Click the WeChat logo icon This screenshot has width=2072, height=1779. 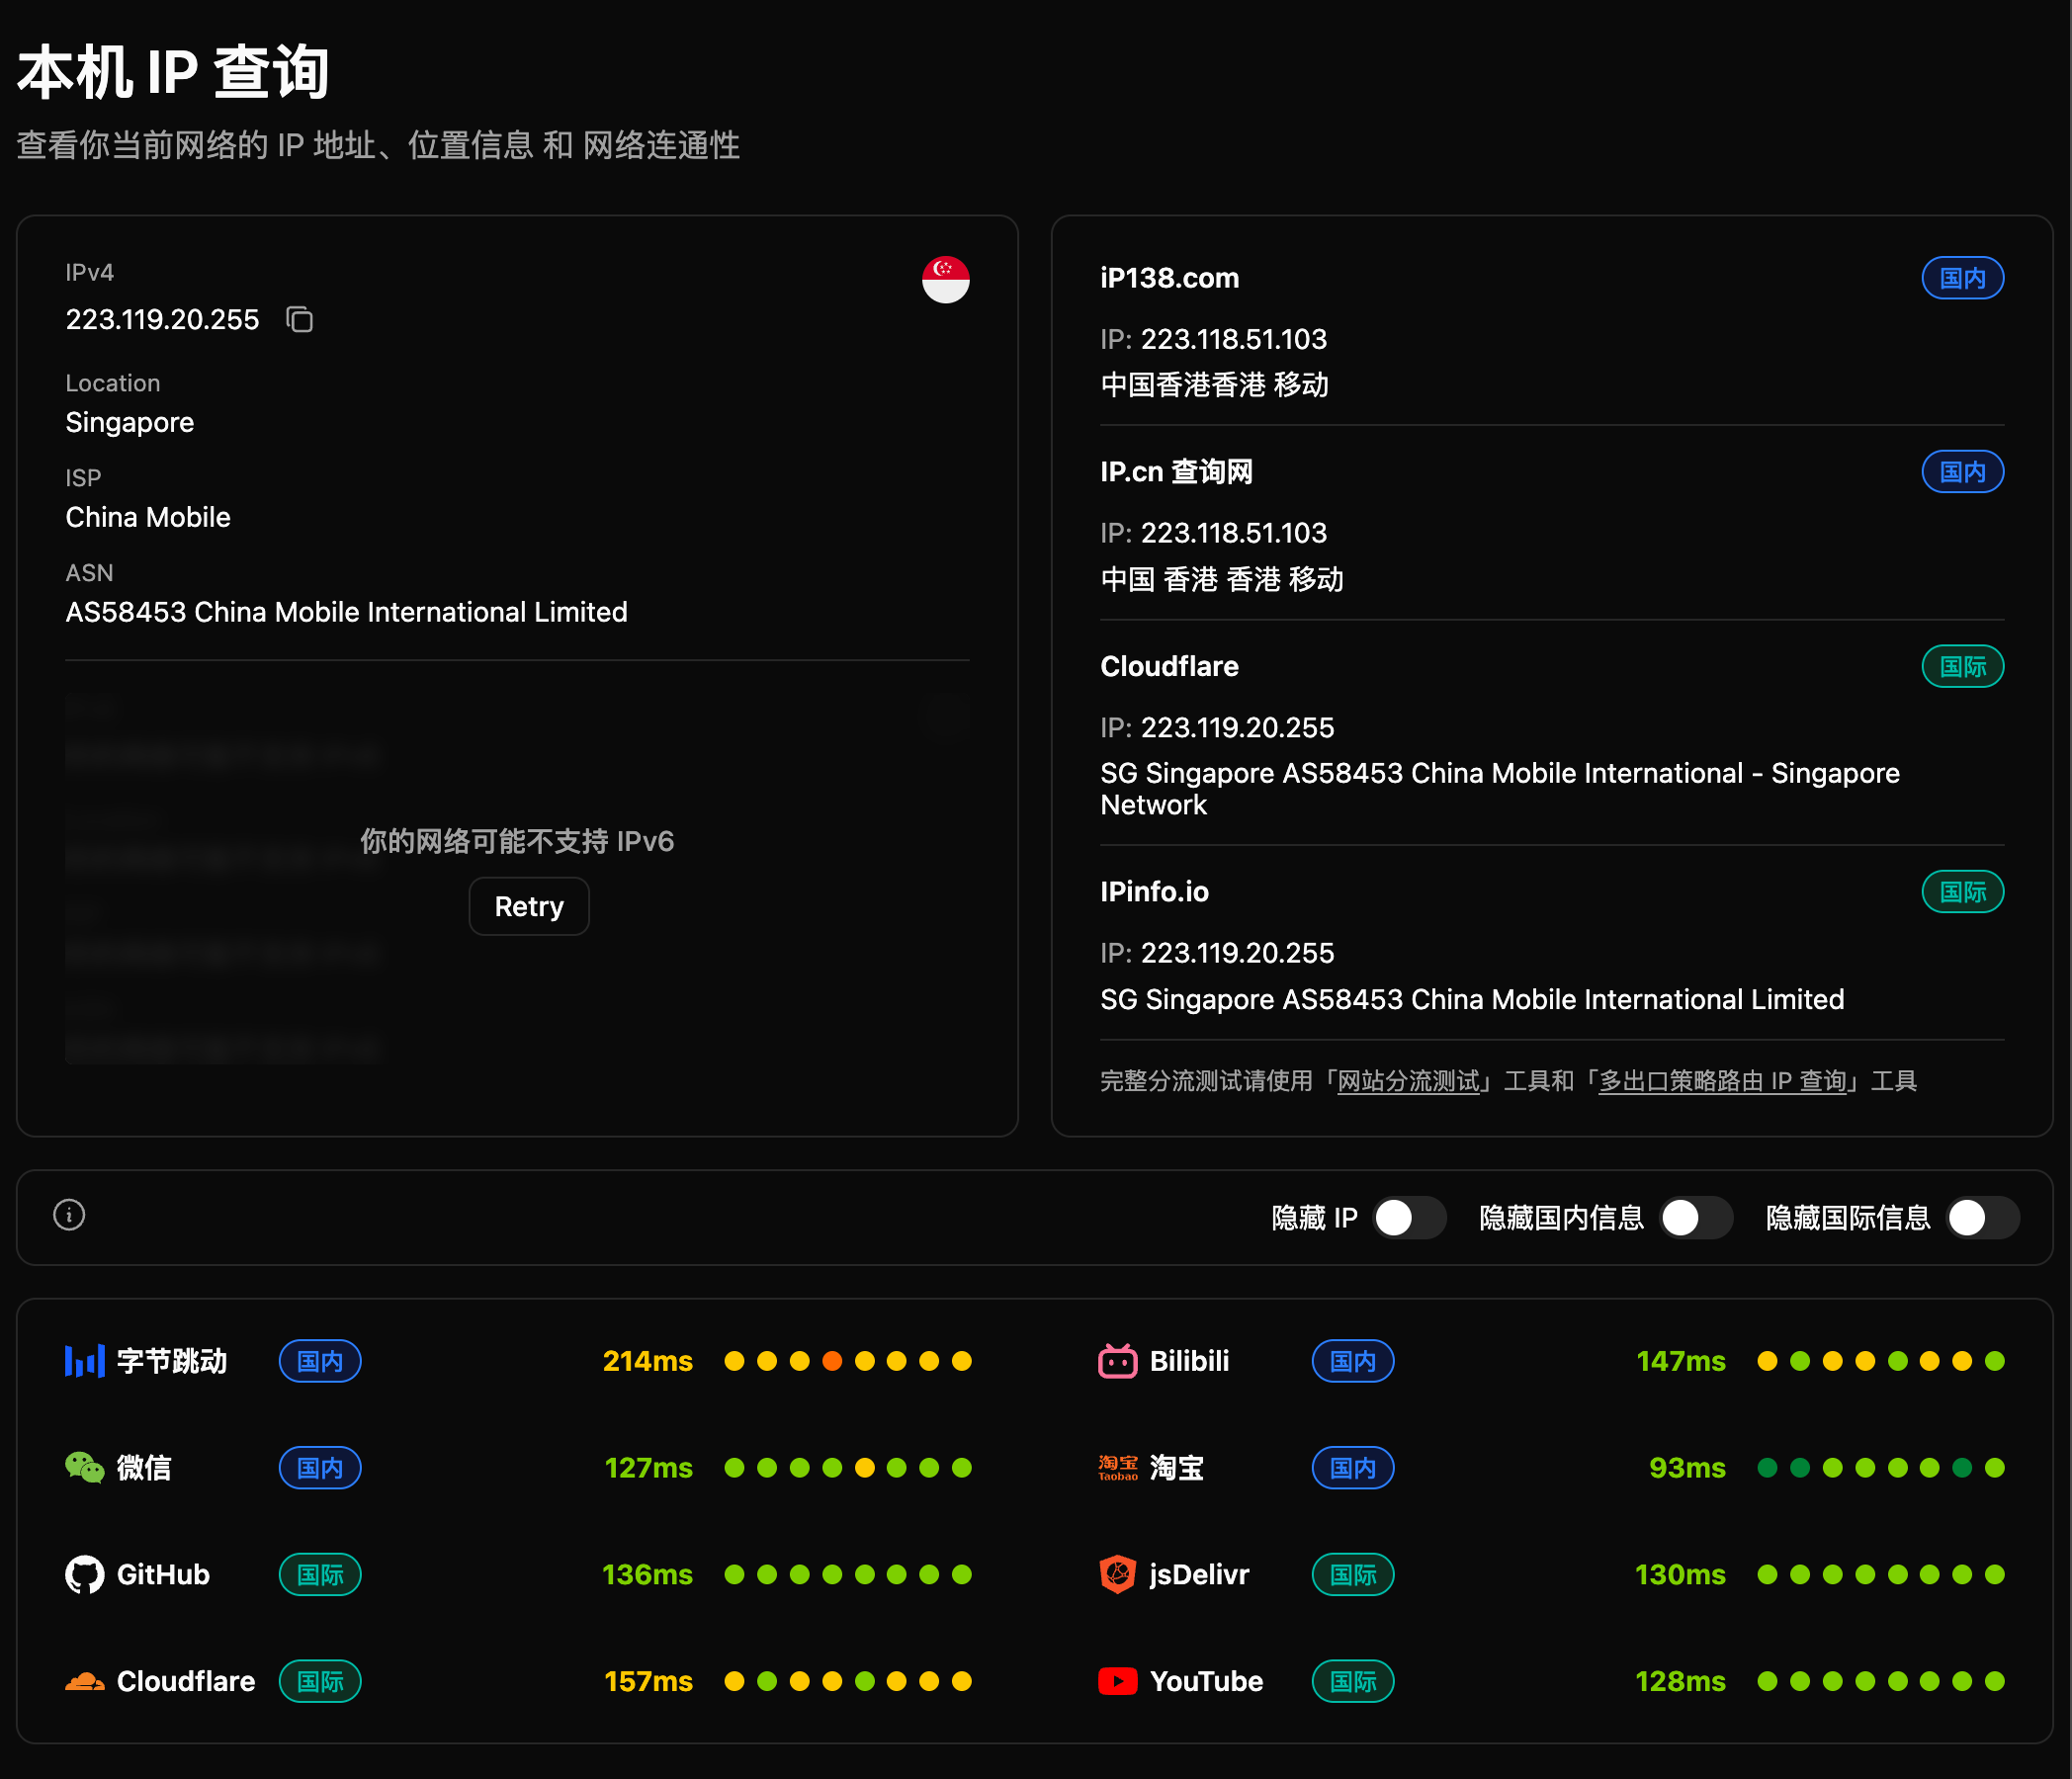tap(84, 1468)
